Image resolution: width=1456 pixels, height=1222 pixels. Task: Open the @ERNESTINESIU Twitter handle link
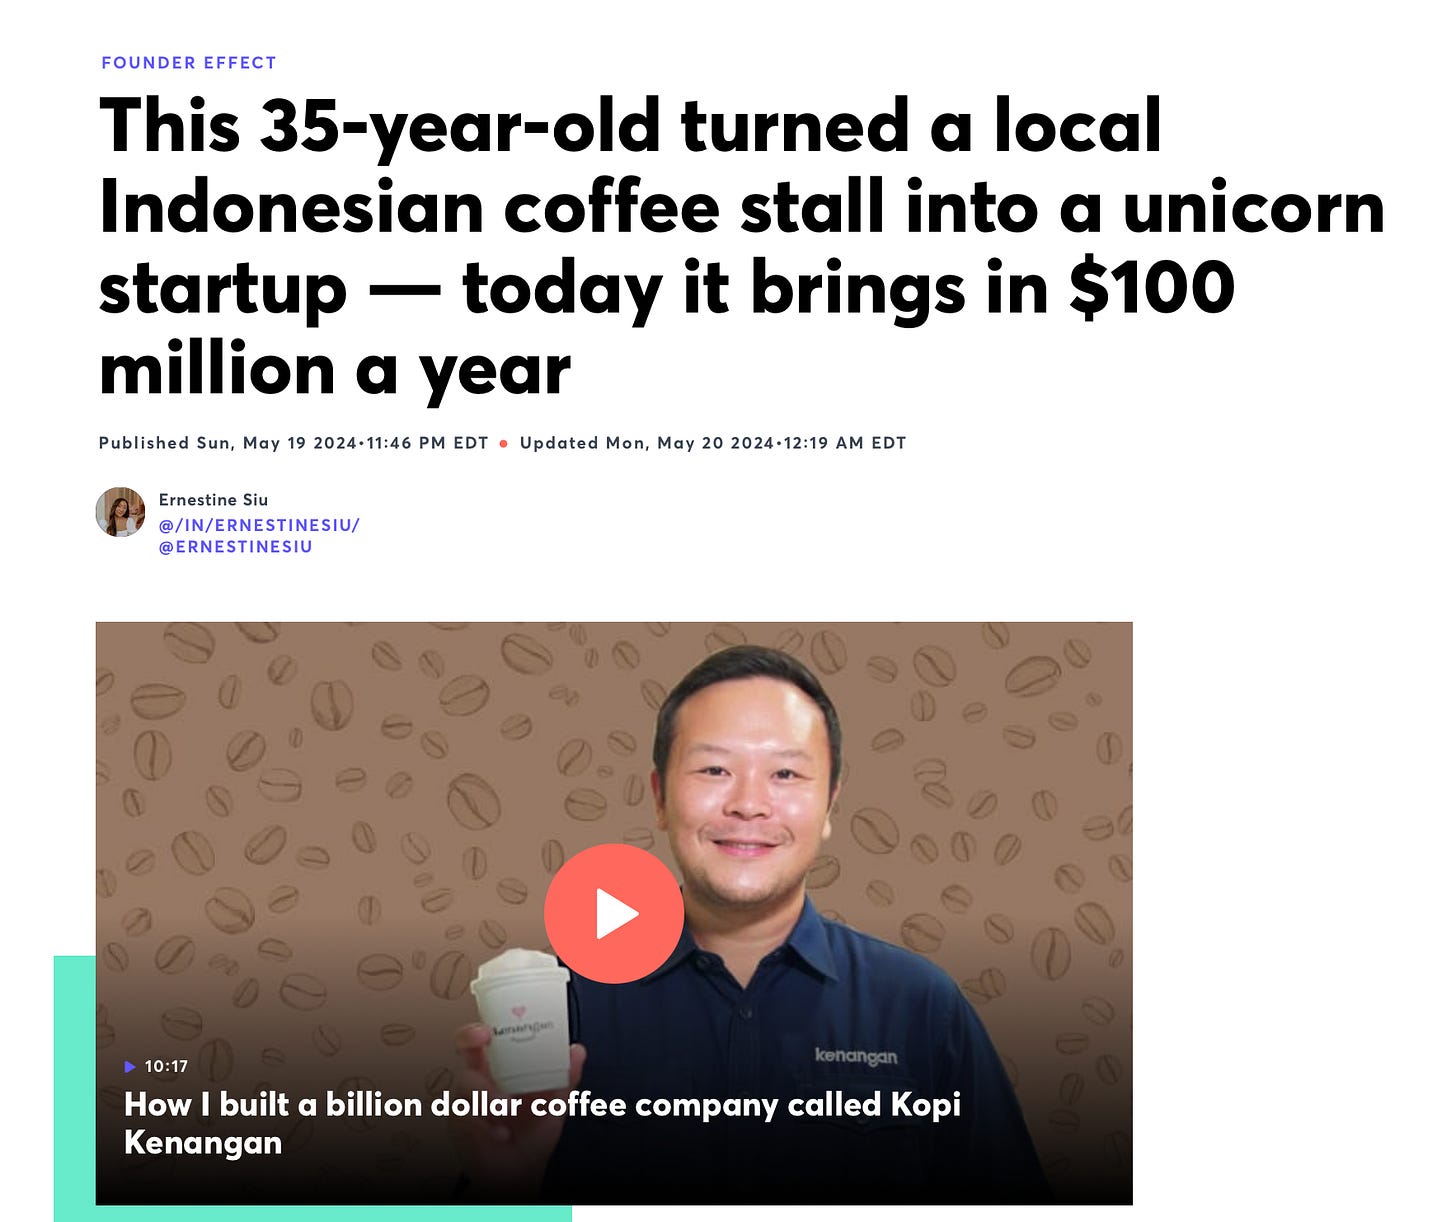coord(236,547)
